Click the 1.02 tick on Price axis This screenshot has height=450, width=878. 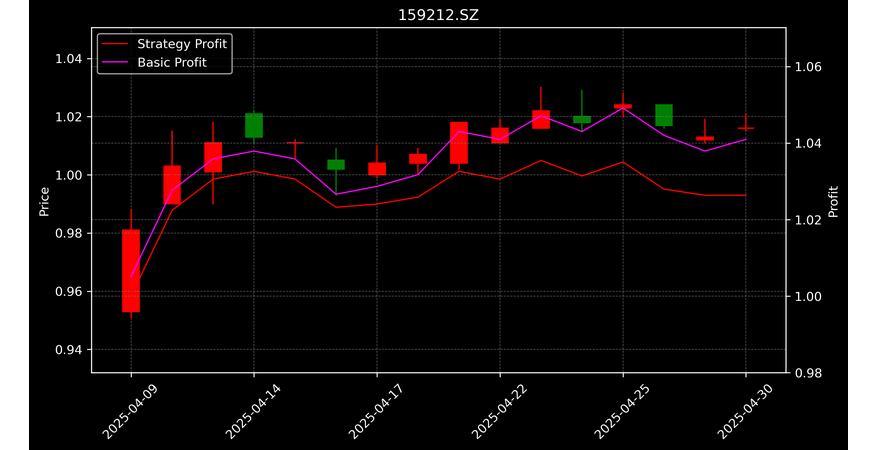(x=68, y=117)
